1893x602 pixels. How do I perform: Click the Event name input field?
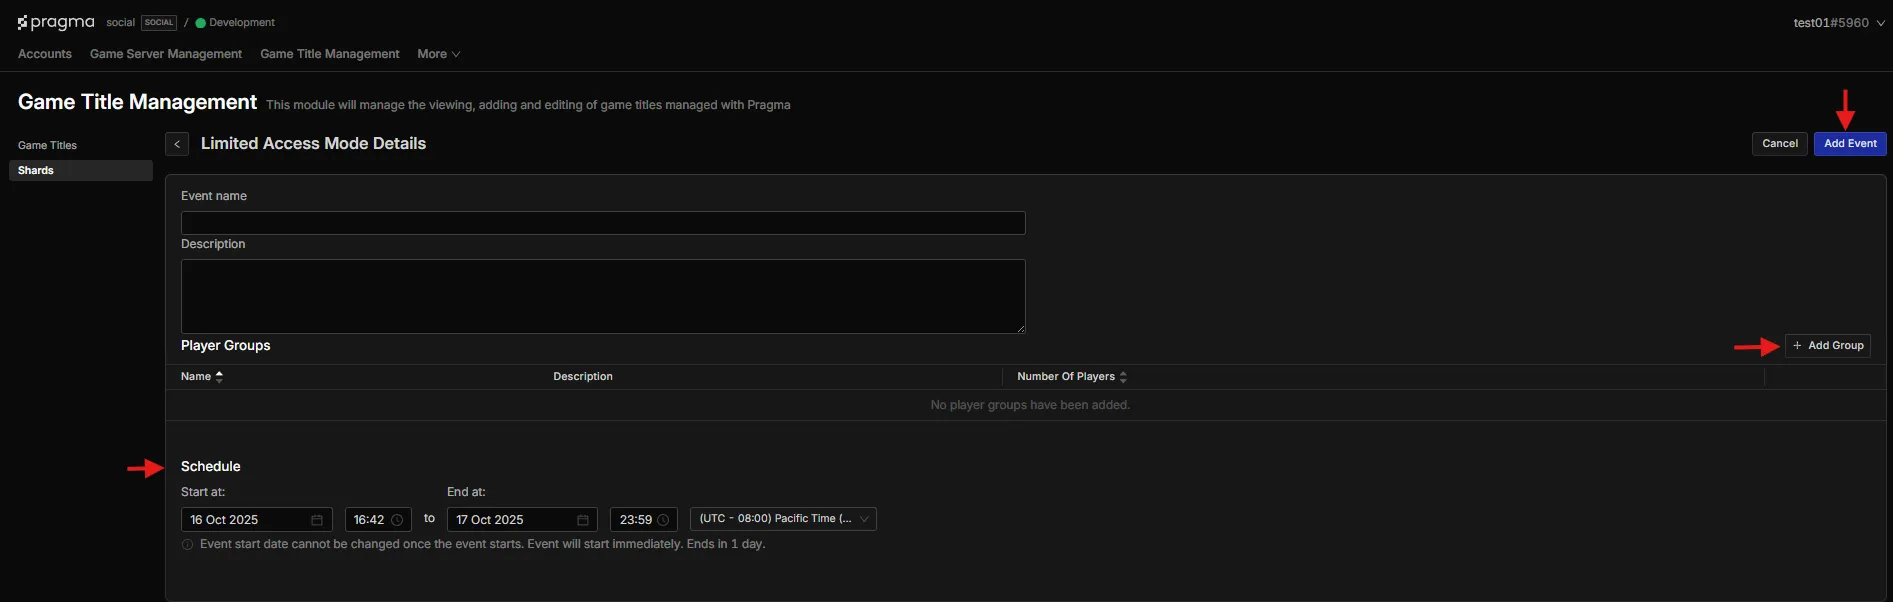point(602,223)
